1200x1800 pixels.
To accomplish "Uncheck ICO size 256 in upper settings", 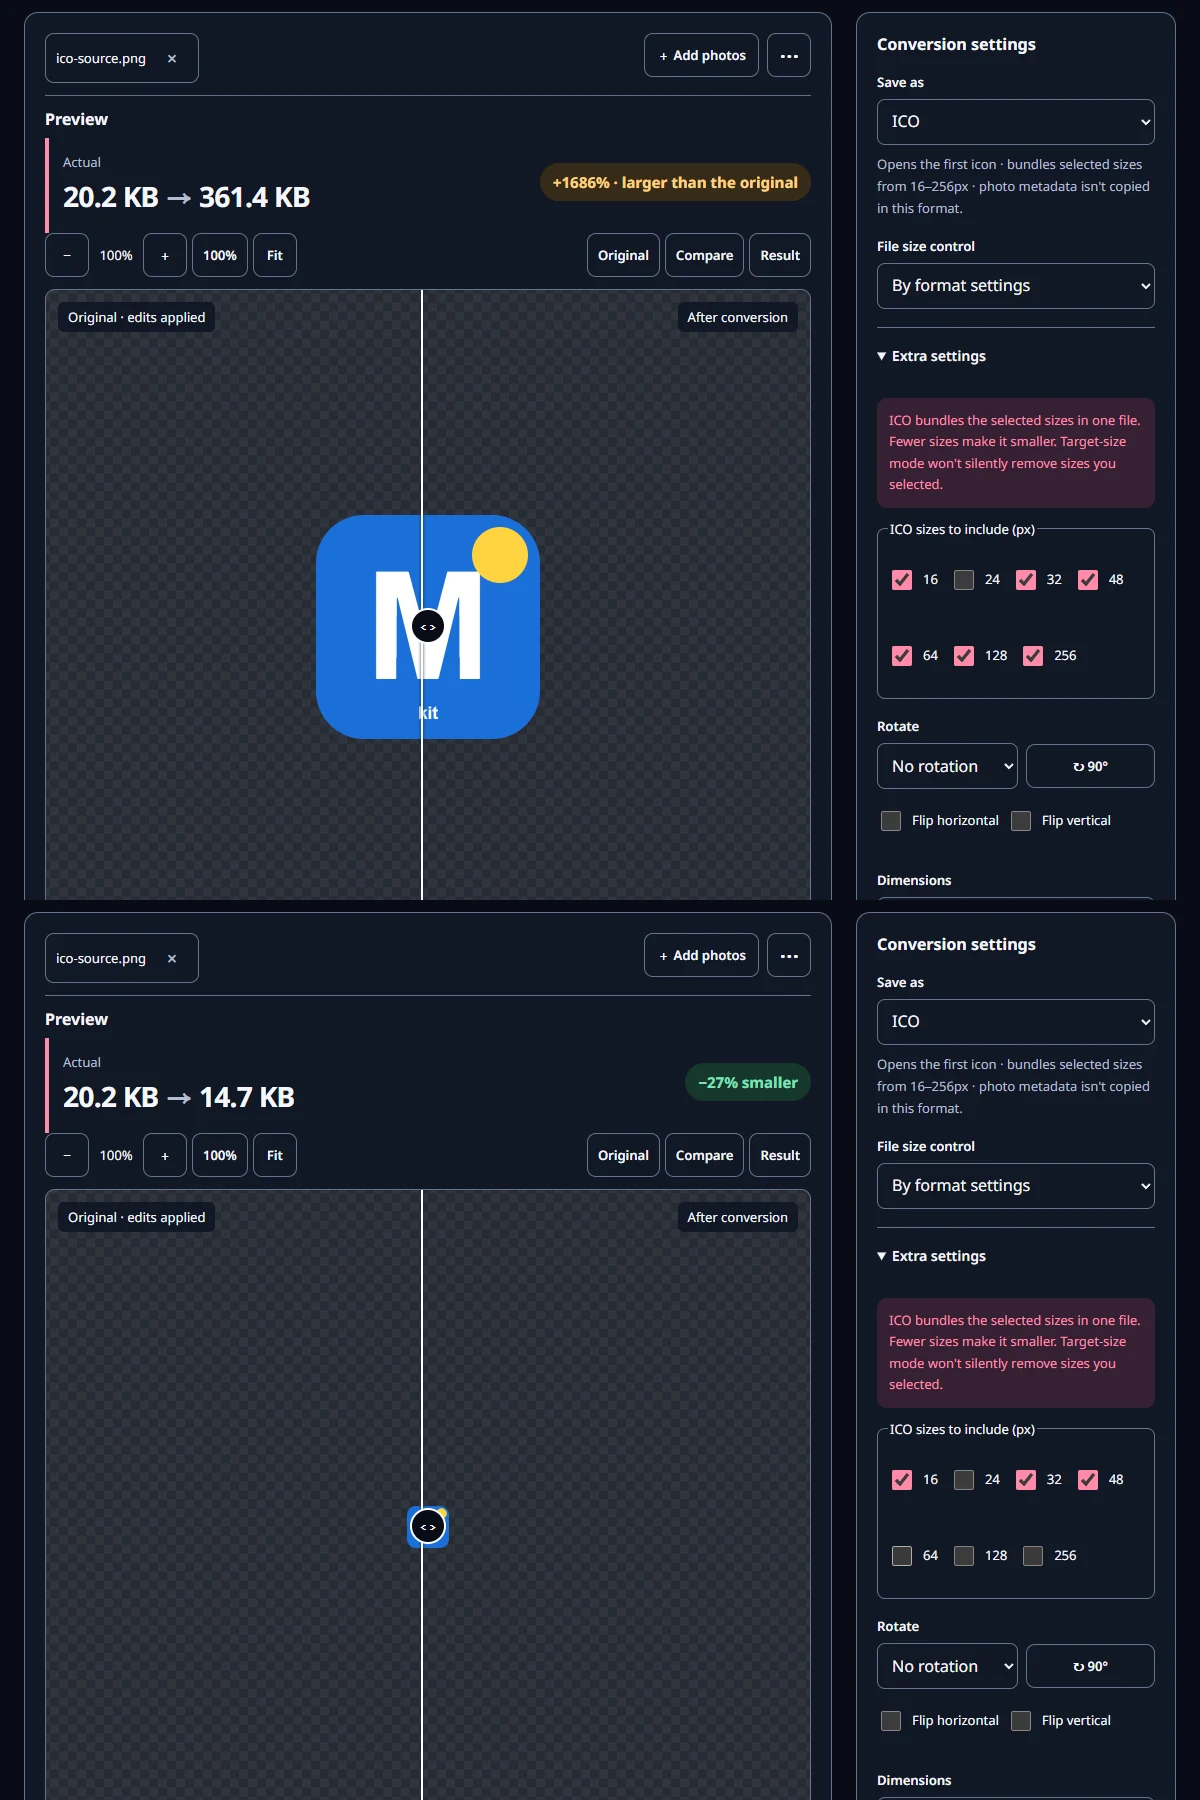I will pos(1033,656).
